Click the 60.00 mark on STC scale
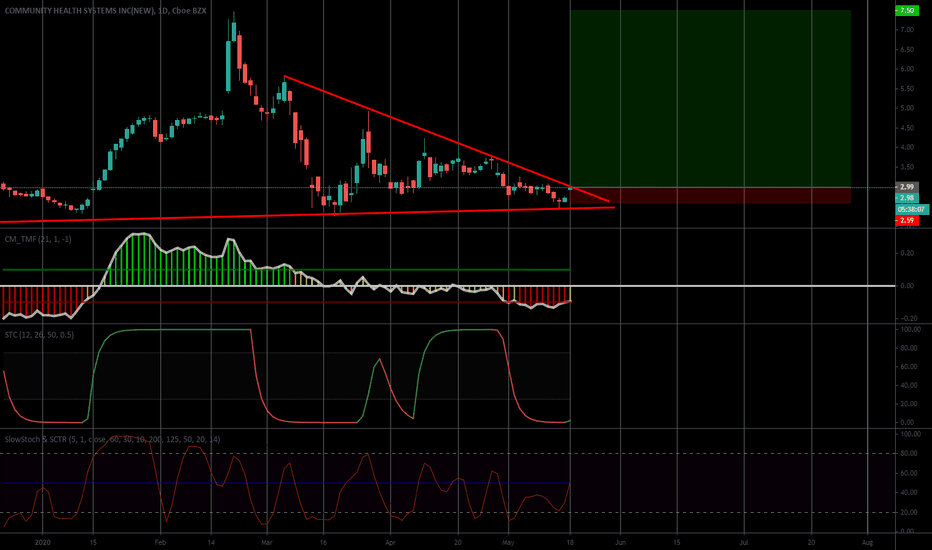 [909, 367]
